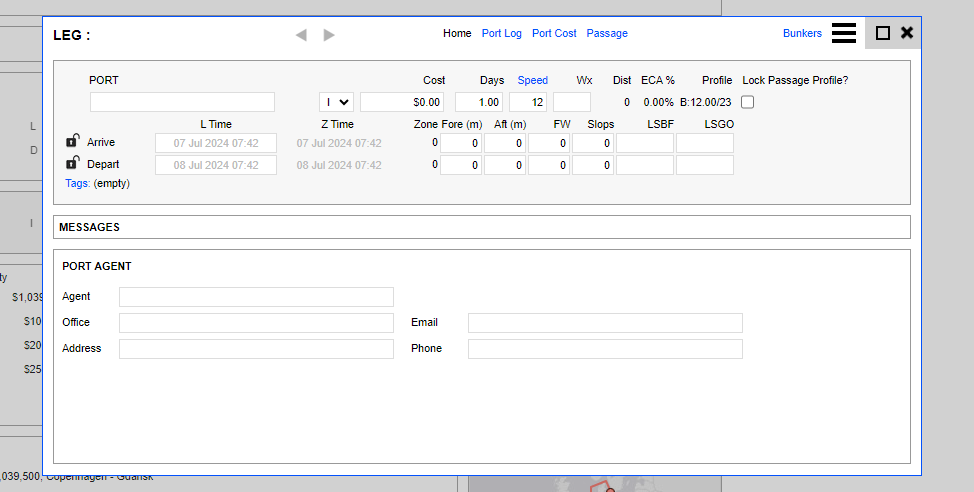
Task: Click the previous leg left arrow
Action: point(301,35)
